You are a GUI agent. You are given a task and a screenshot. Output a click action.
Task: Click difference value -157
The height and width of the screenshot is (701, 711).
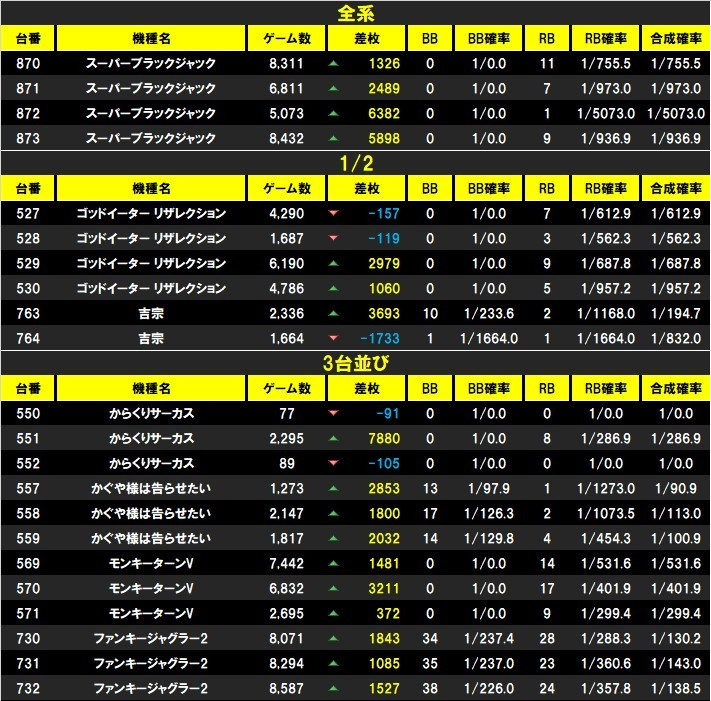384,213
